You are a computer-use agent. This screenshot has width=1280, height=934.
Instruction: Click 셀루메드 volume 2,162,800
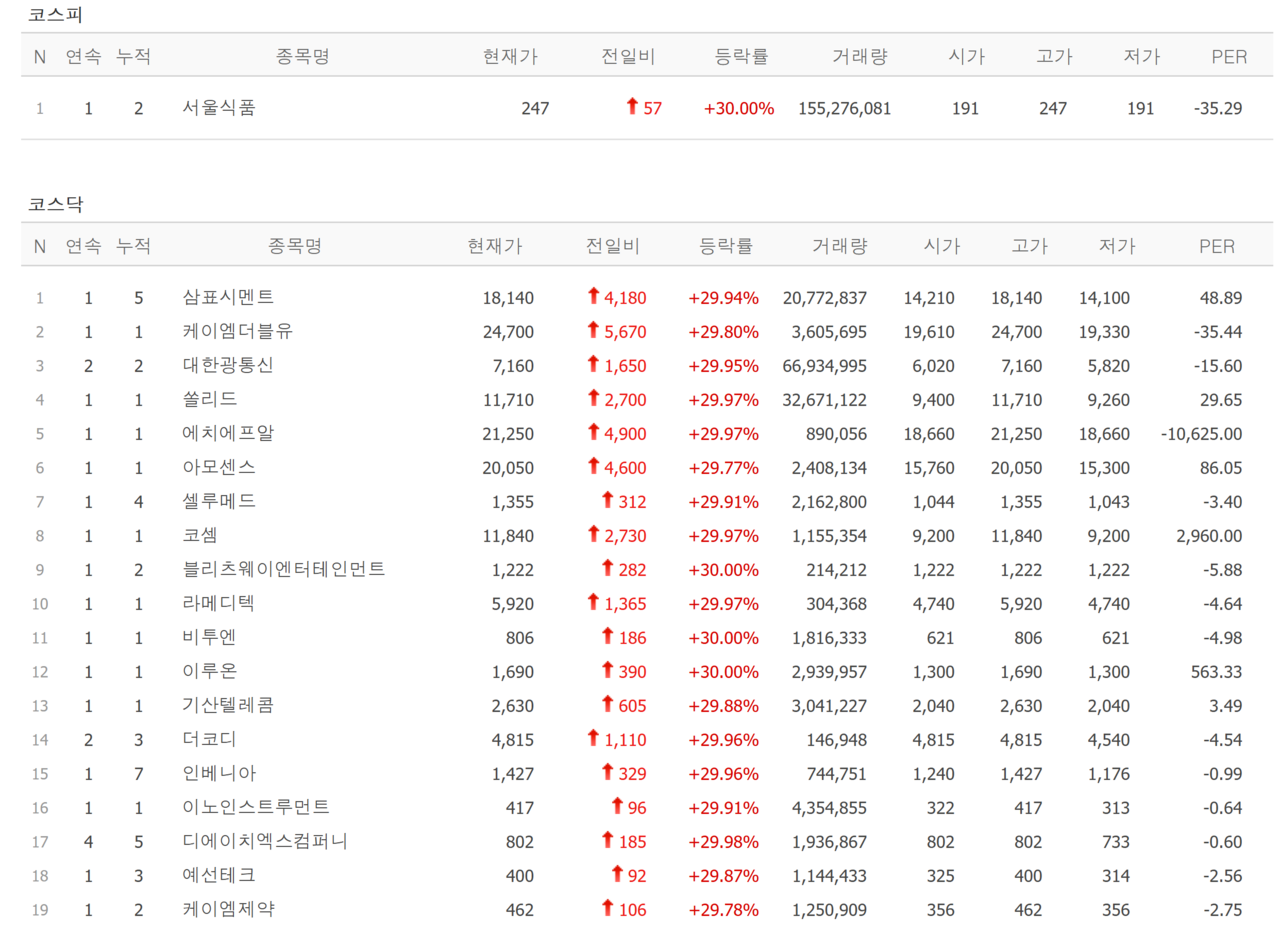(829, 501)
